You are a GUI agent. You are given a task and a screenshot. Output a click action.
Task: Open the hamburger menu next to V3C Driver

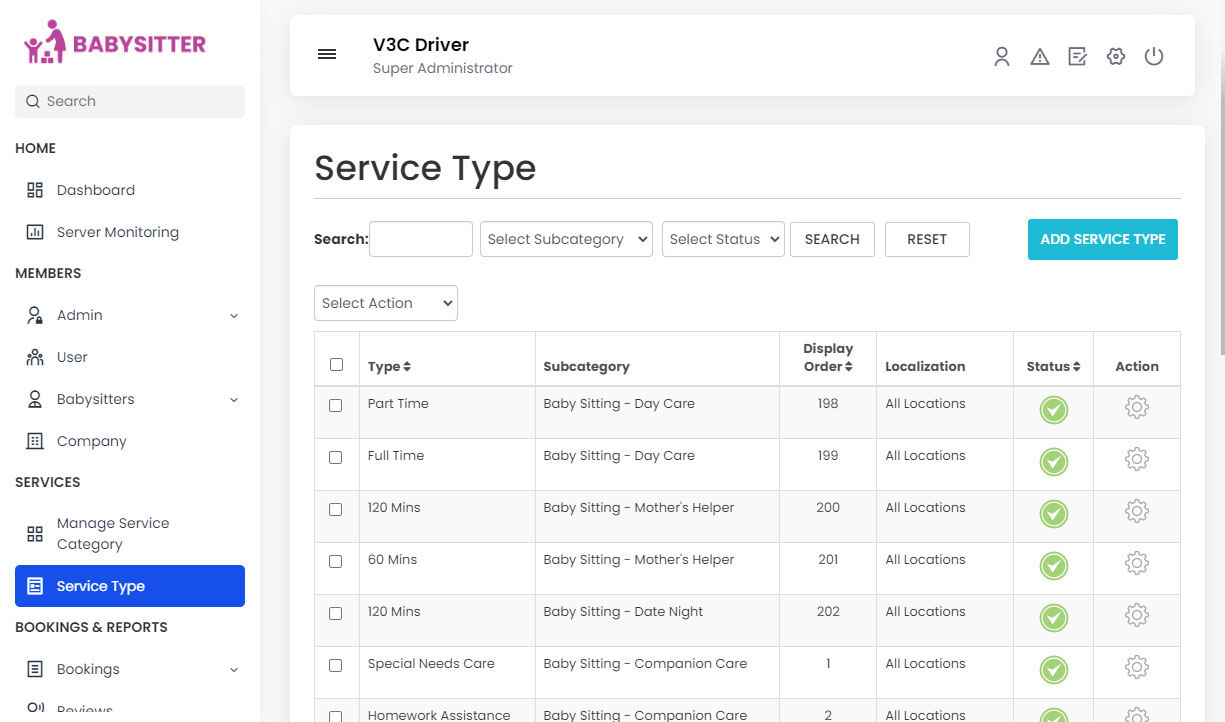(327, 54)
